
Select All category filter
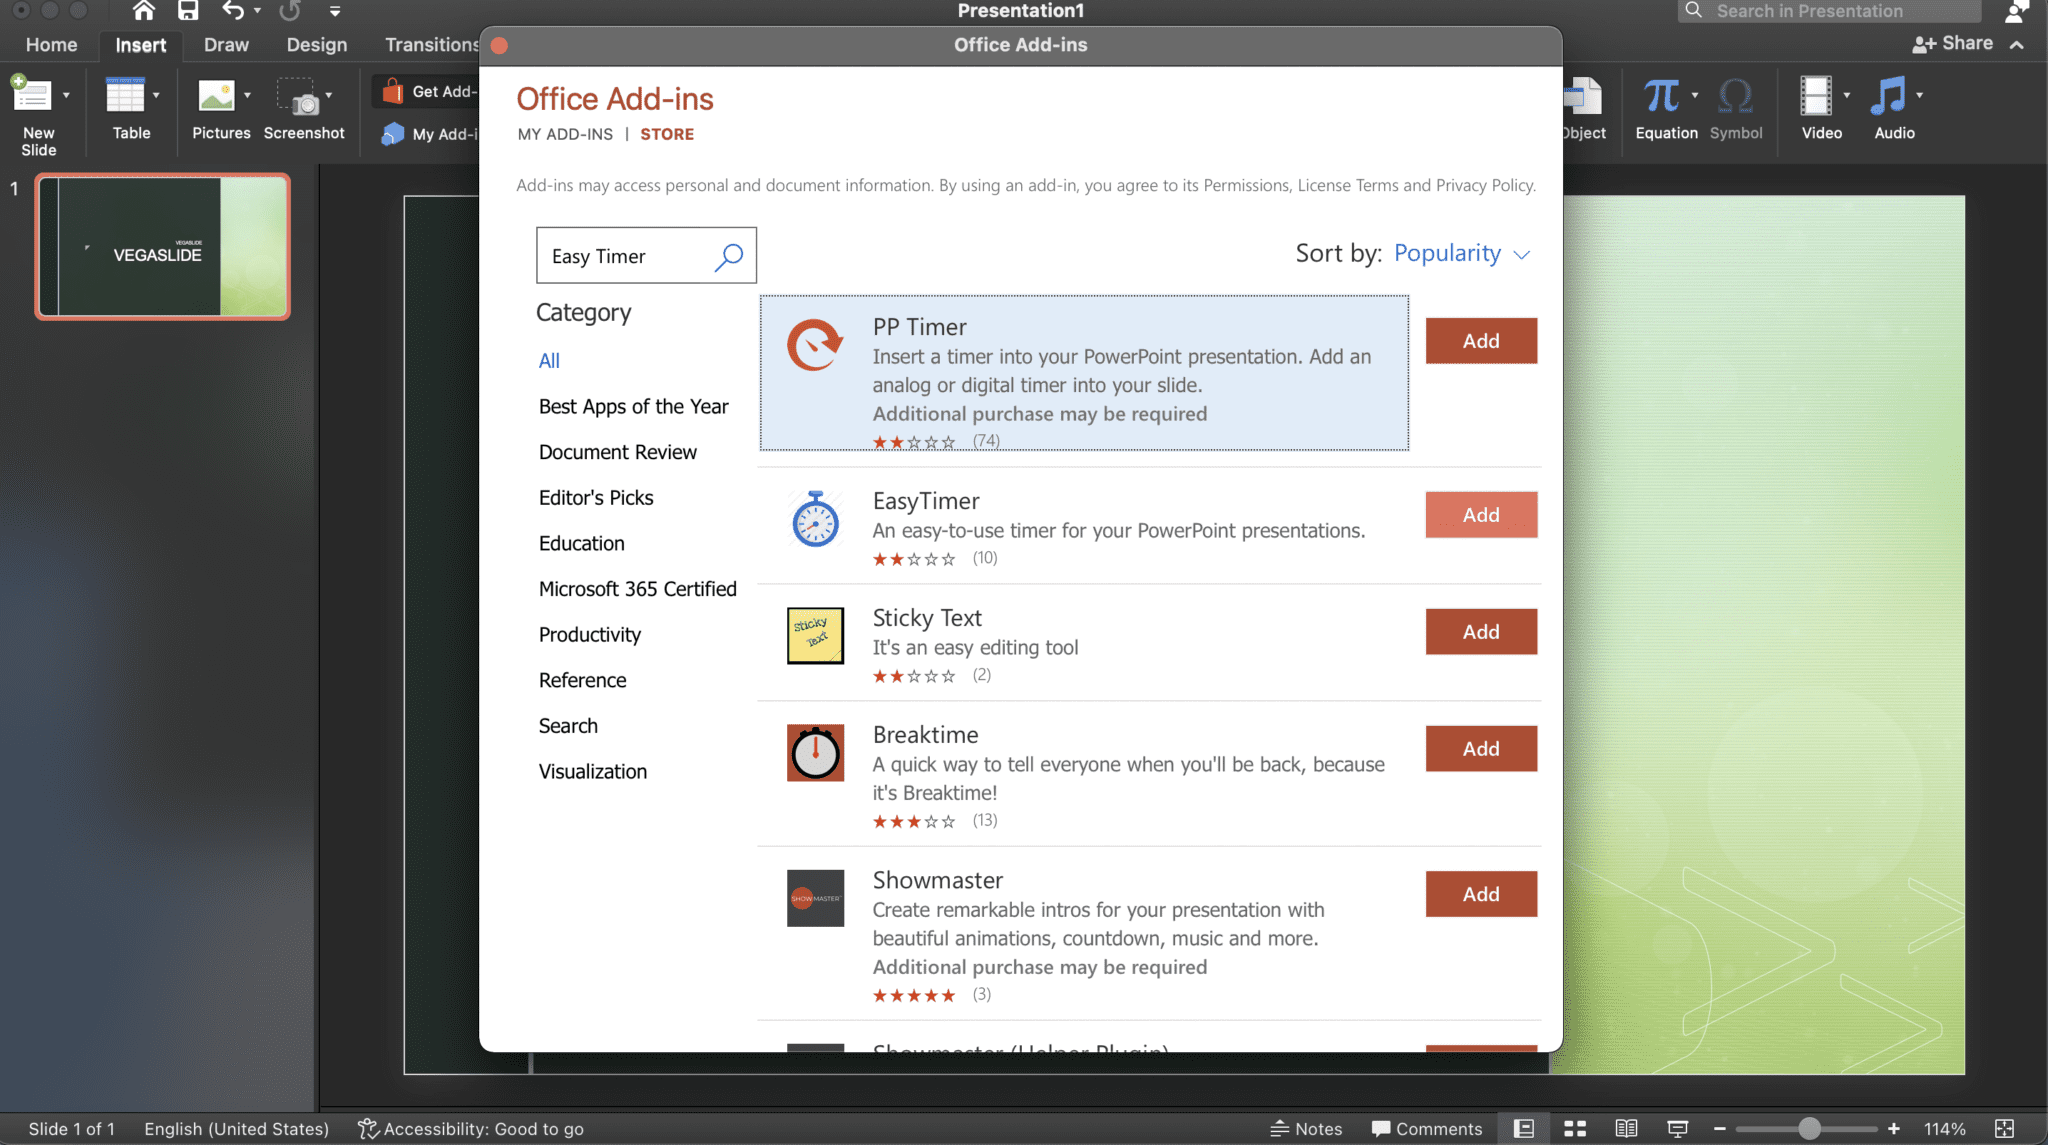[549, 359]
